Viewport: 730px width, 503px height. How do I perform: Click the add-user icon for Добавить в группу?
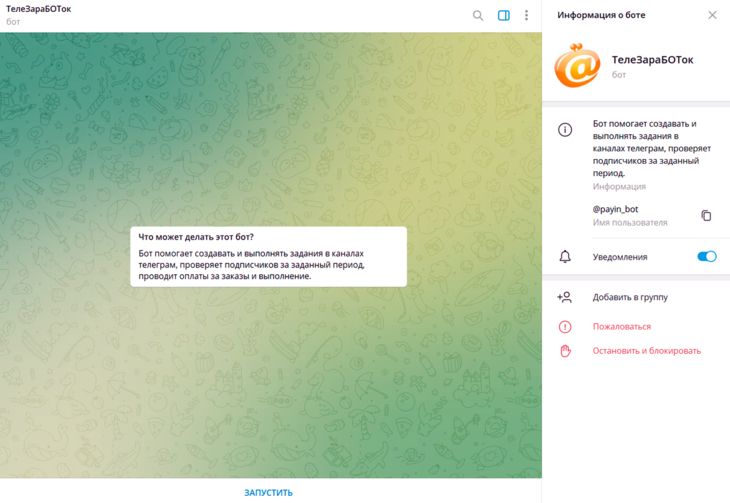[x=565, y=297]
